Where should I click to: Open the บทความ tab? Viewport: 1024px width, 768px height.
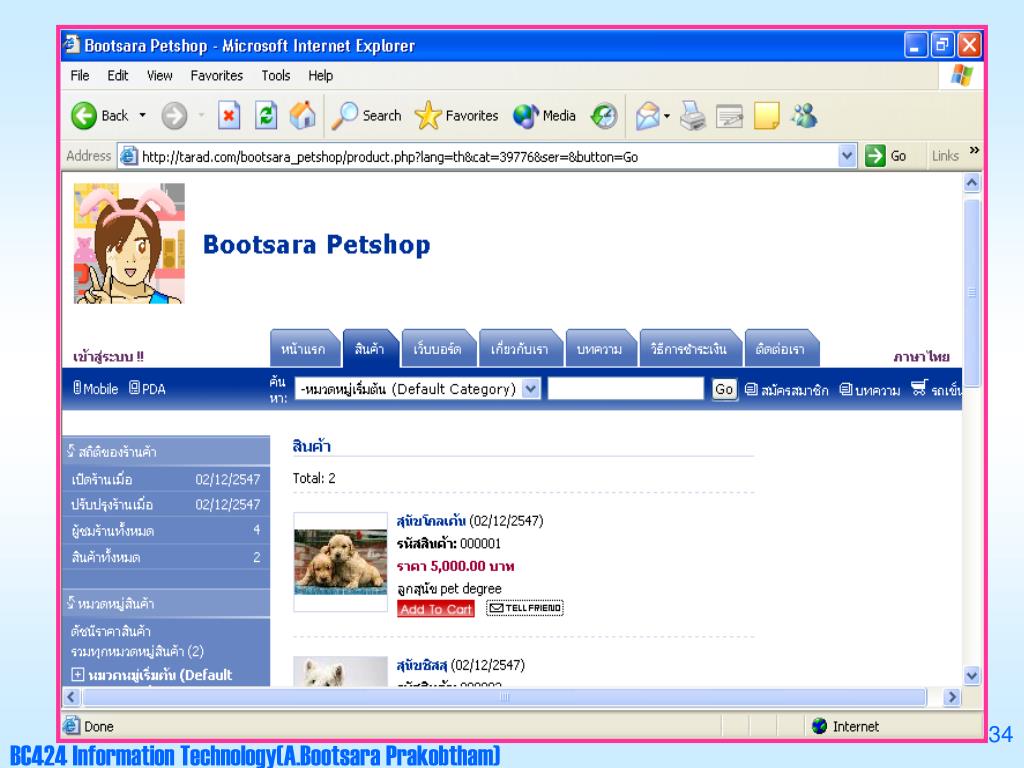pyautogui.click(x=600, y=348)
